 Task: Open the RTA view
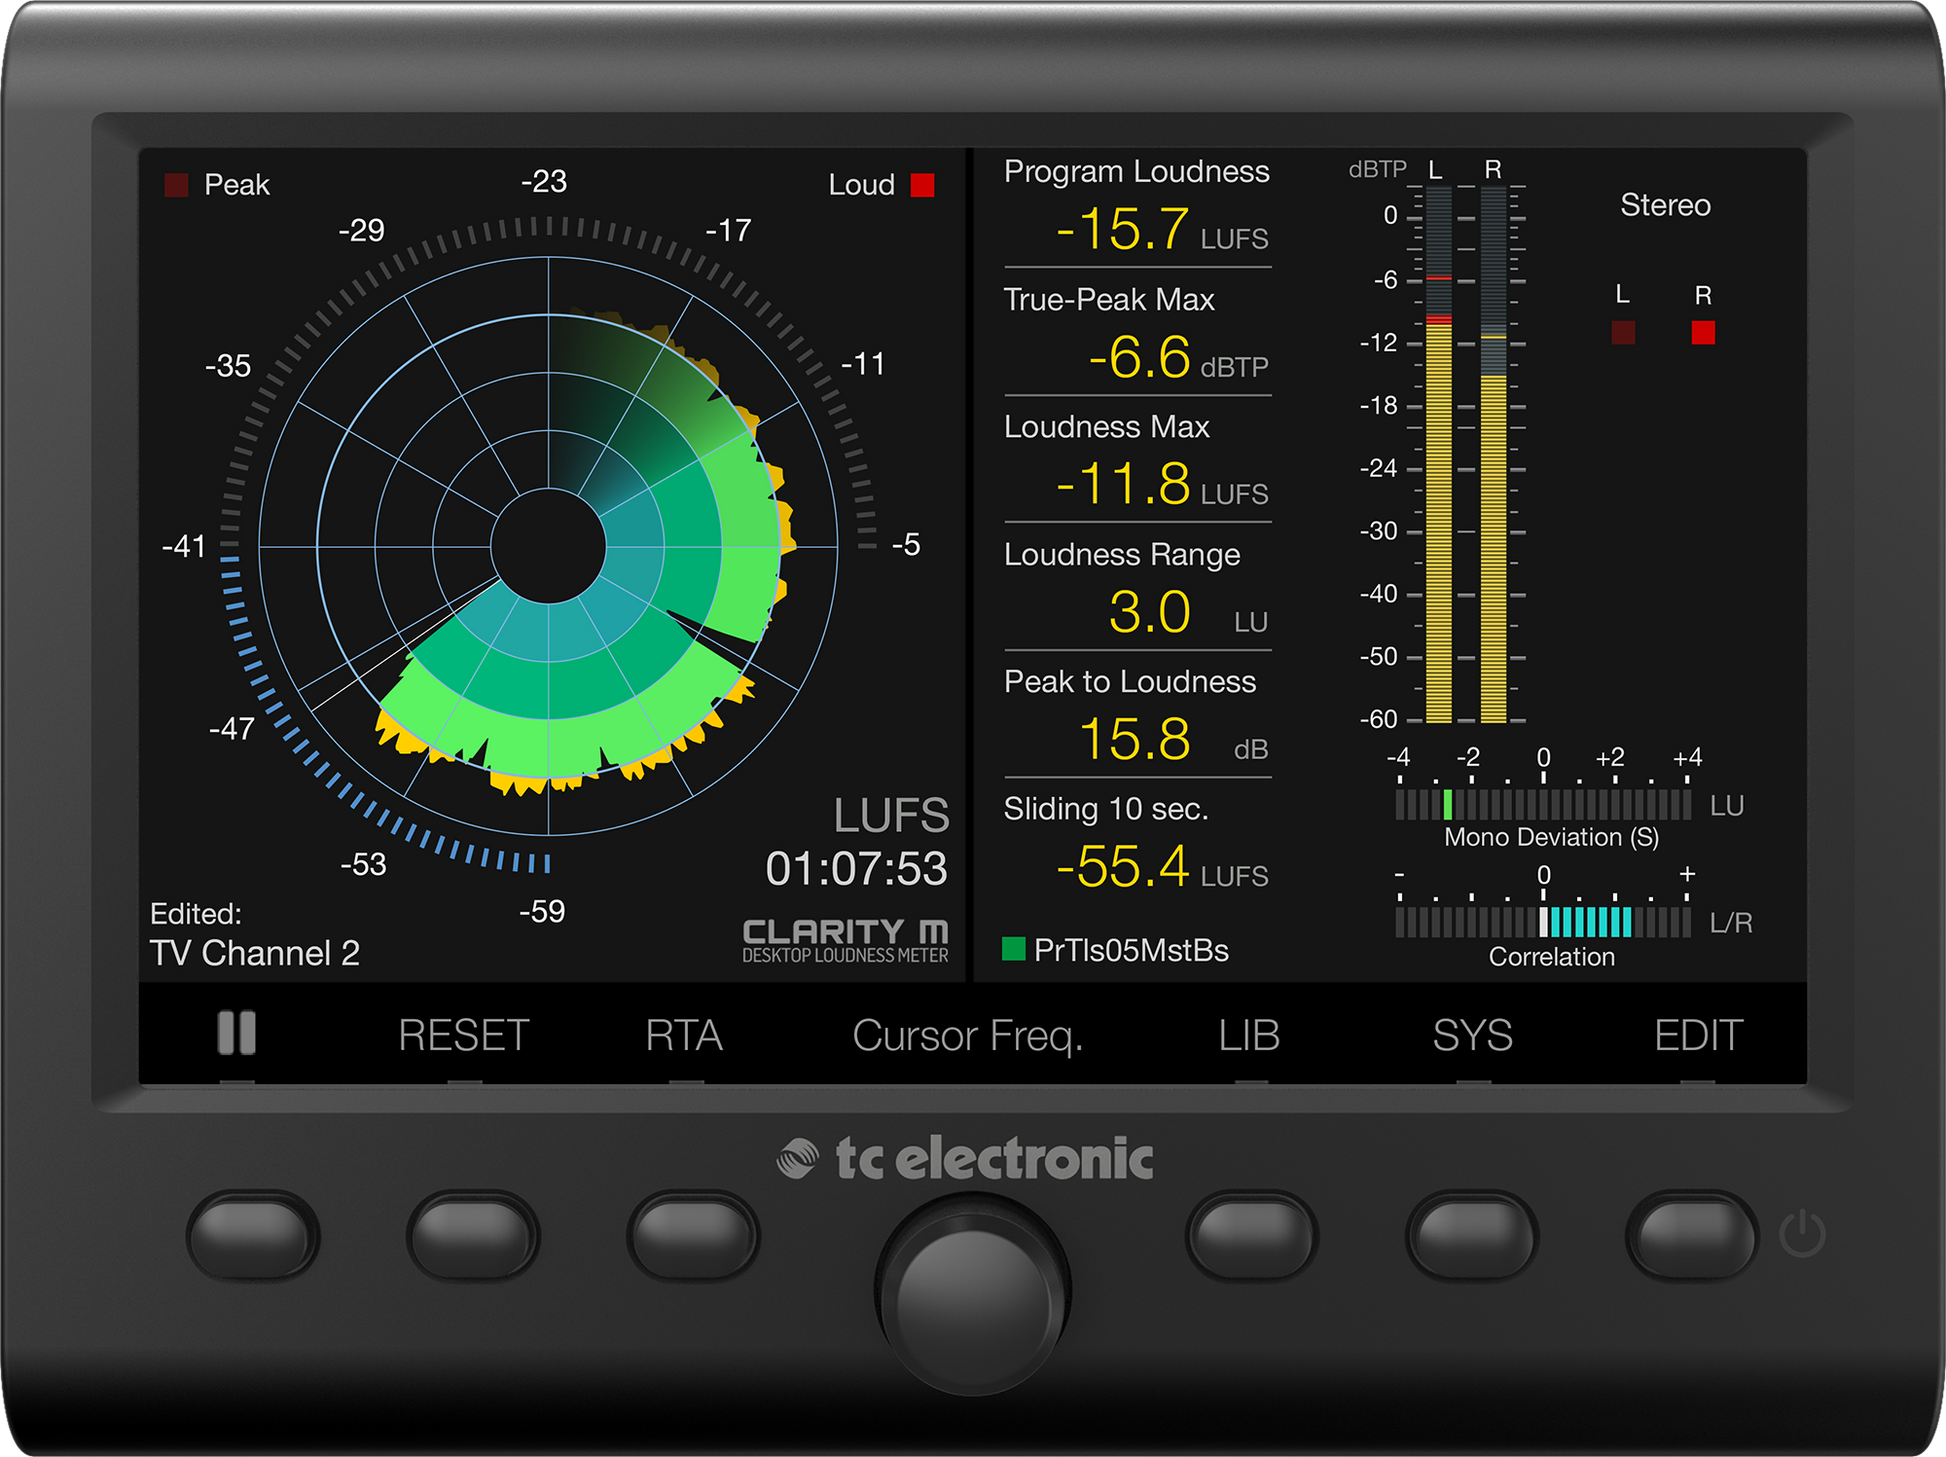(684, 1036)
